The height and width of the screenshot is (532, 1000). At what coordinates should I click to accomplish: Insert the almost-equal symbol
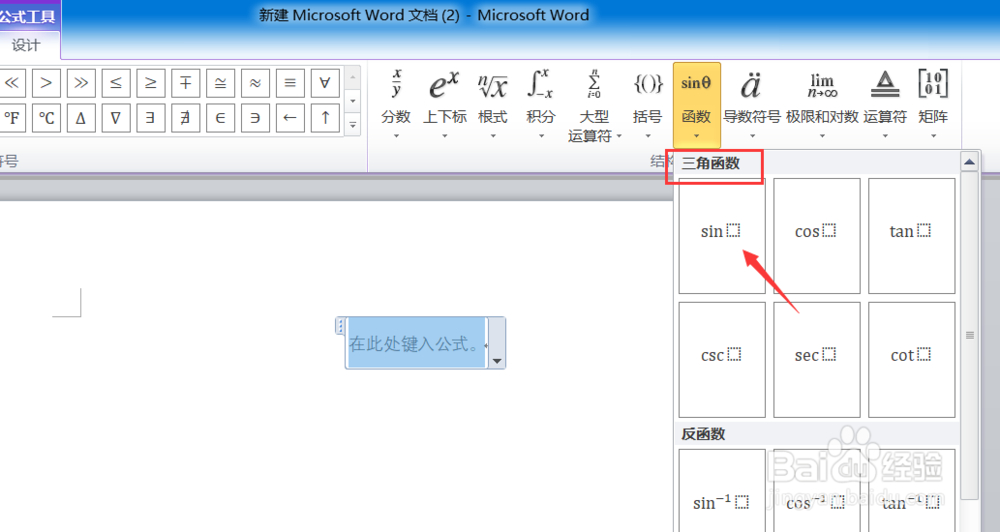point(255,83)
